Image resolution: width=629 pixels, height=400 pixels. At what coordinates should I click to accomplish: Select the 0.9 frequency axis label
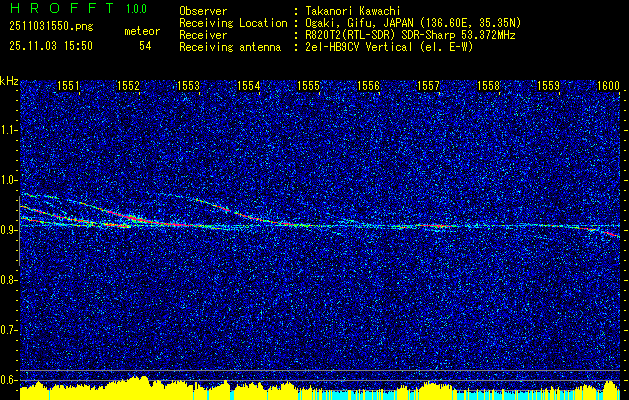point(9,230)
